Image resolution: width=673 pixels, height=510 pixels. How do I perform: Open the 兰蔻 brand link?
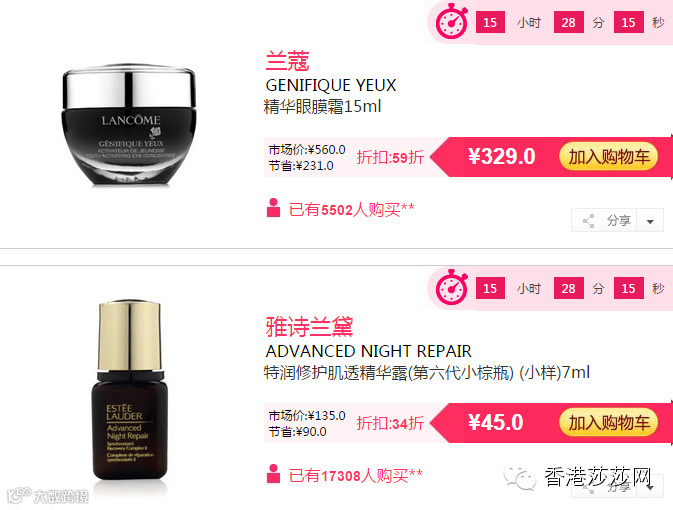tap(288, 61)
